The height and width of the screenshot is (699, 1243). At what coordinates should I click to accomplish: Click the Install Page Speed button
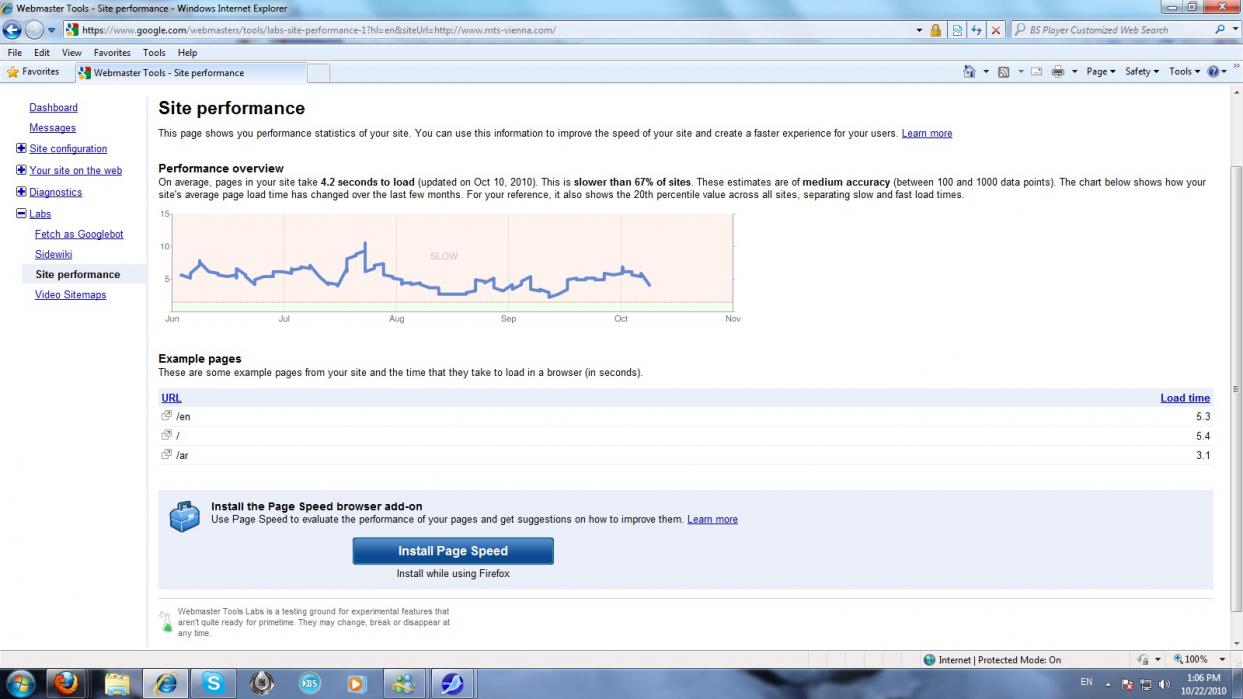pos(453,551)
